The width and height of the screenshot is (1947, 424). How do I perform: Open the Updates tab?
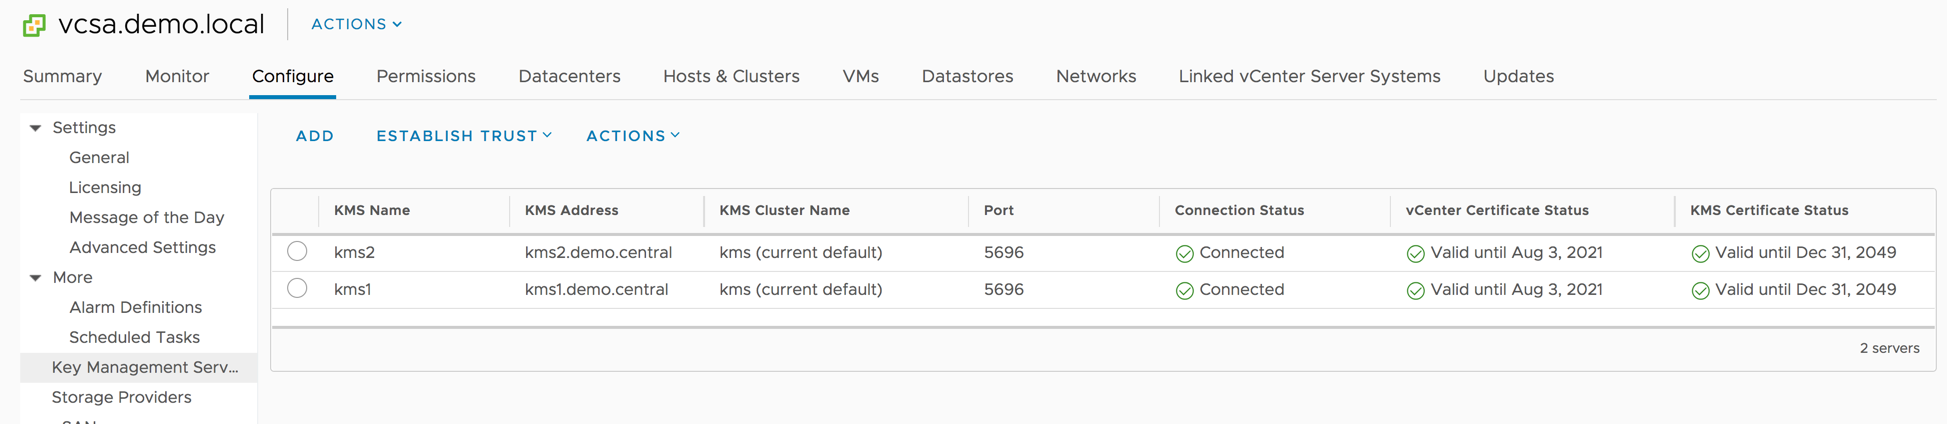tap(1518, 76)
